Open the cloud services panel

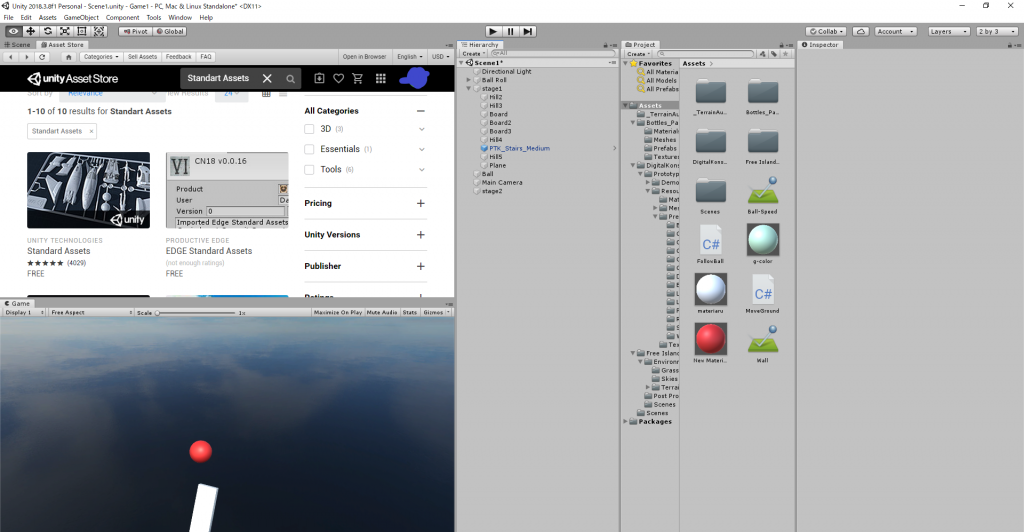click(861, 31)
